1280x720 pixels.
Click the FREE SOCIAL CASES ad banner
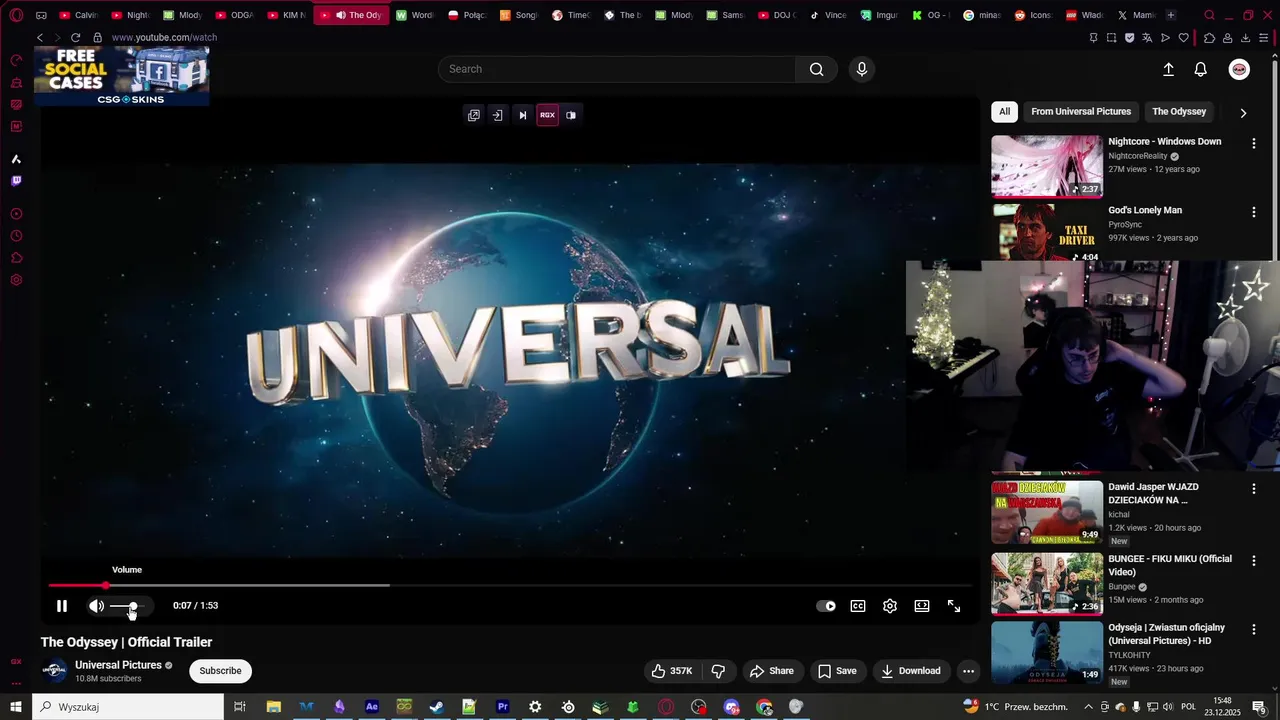[x=122, y=76]
